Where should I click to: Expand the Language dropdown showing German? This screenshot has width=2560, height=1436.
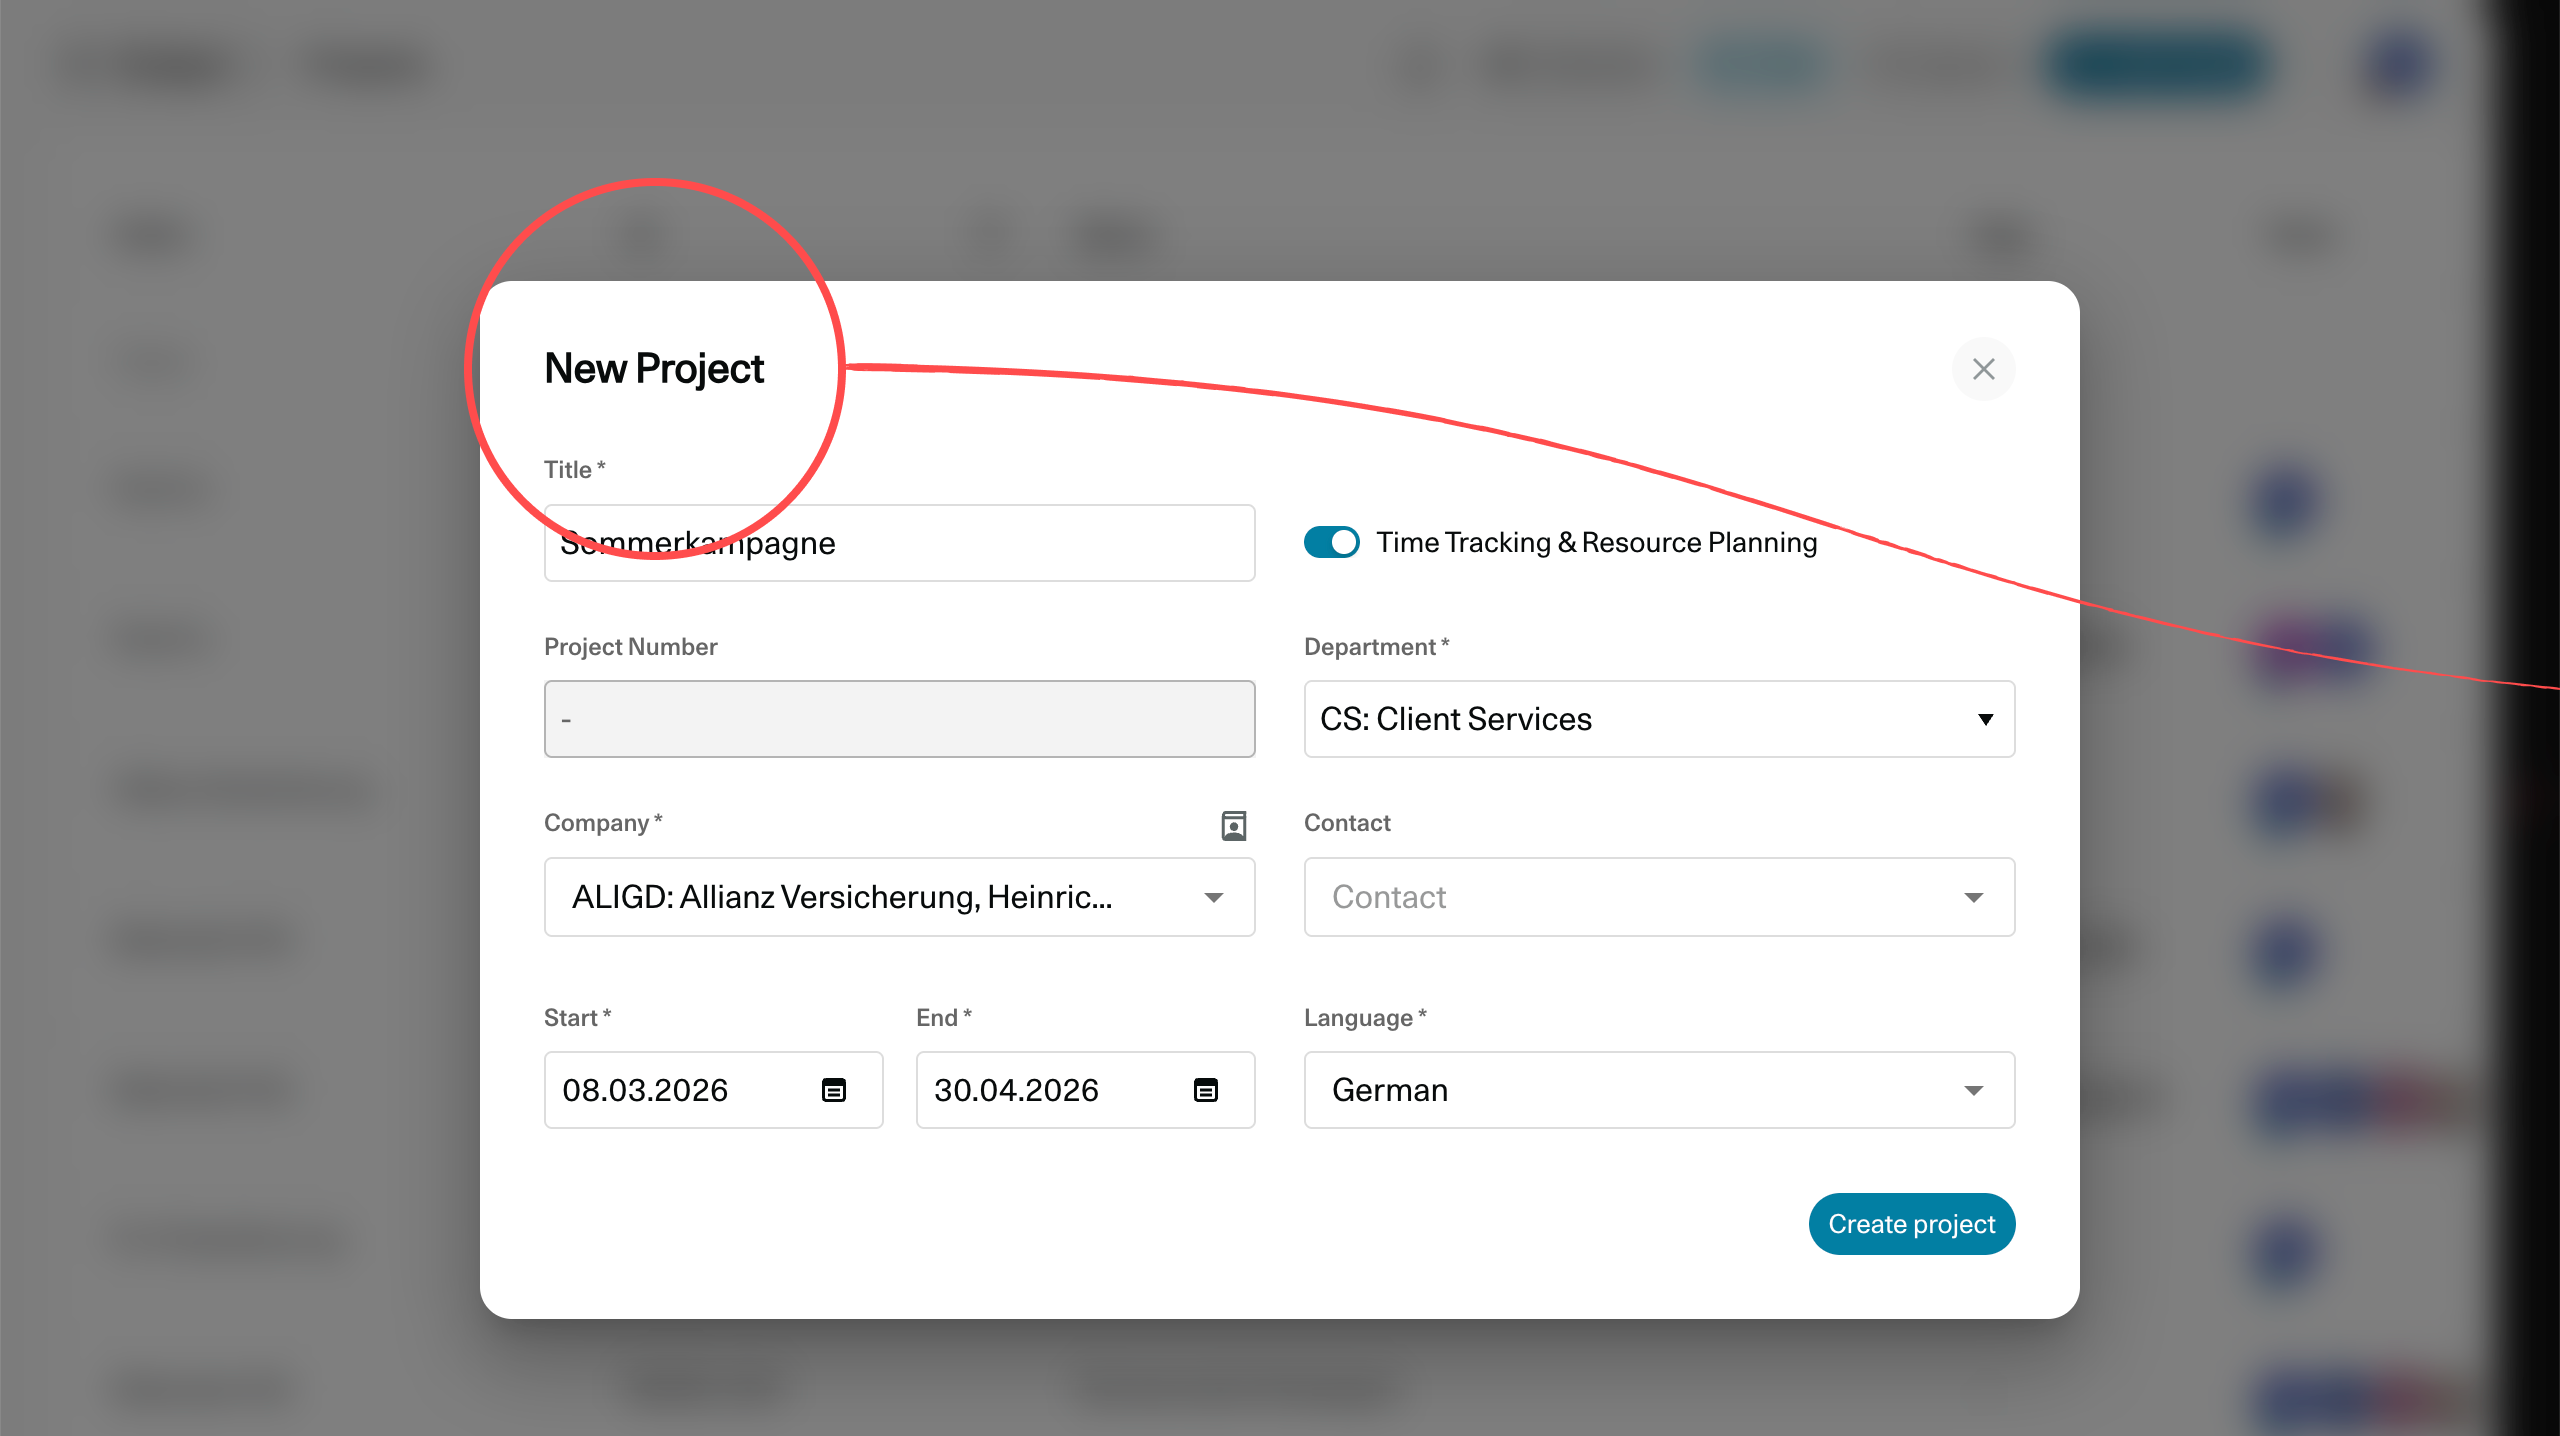pyautogui.click(x=1973, y=1090)
